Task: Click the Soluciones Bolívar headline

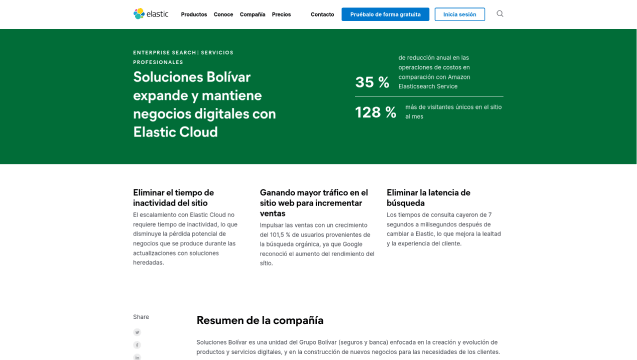Action: click(204, 104)
